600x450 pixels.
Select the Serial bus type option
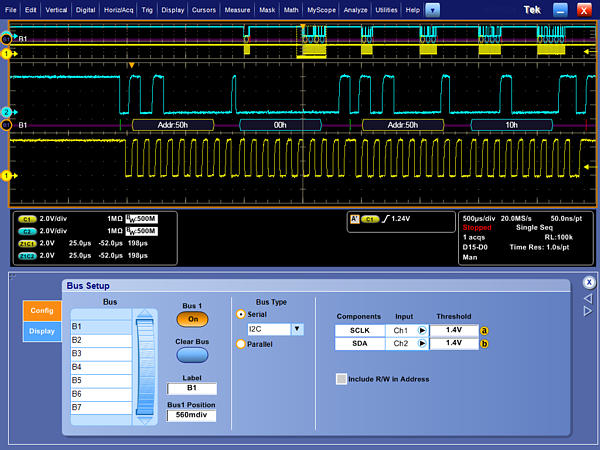click(240, 313)
